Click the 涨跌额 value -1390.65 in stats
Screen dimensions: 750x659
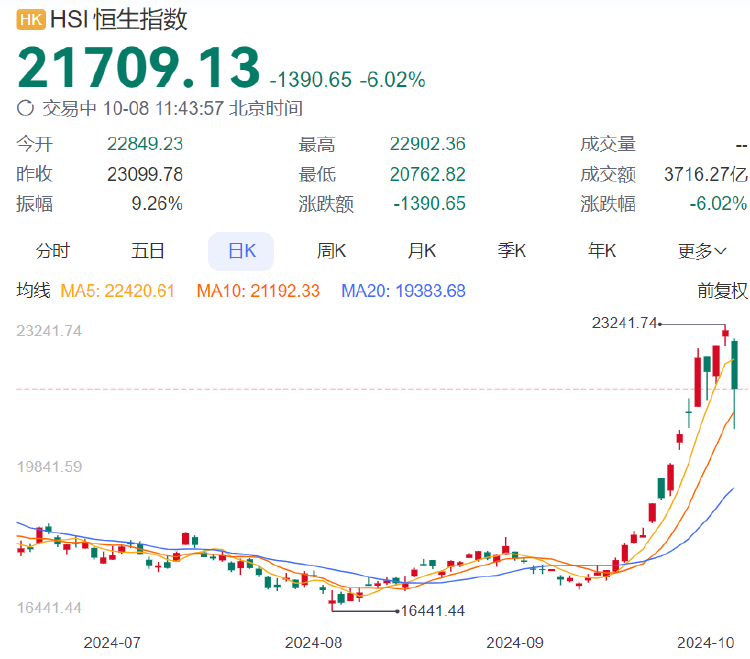point(430,204)
